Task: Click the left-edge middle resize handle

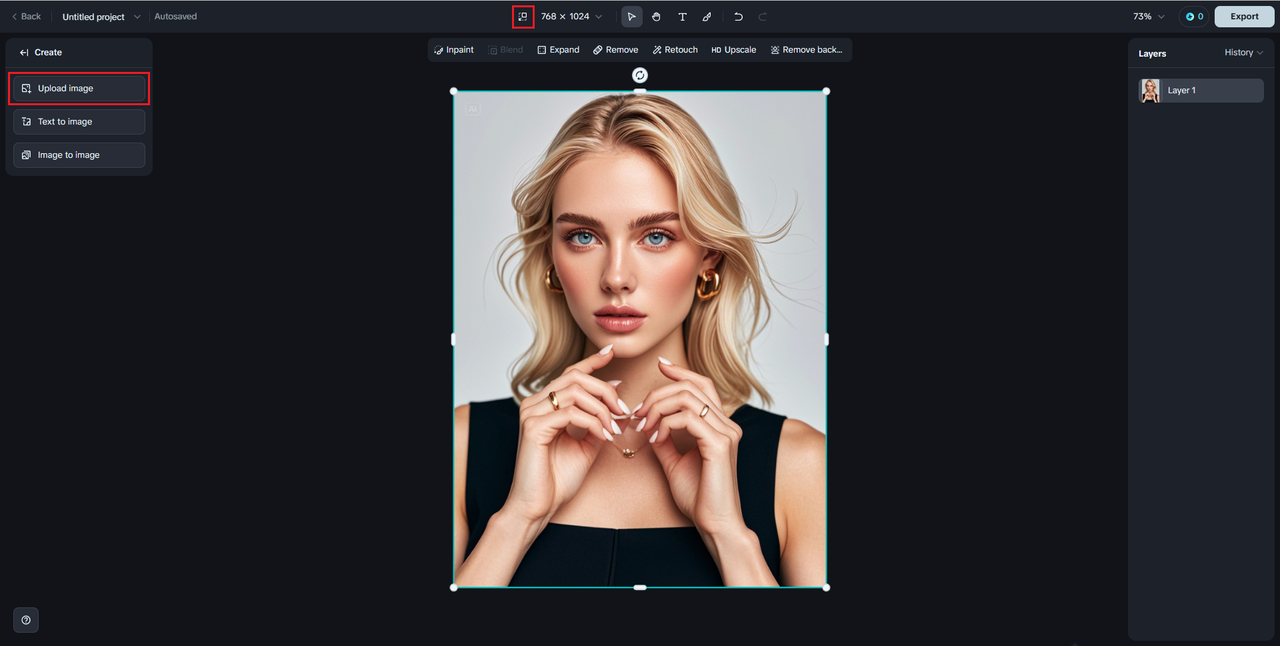Action: click(454, 339)
